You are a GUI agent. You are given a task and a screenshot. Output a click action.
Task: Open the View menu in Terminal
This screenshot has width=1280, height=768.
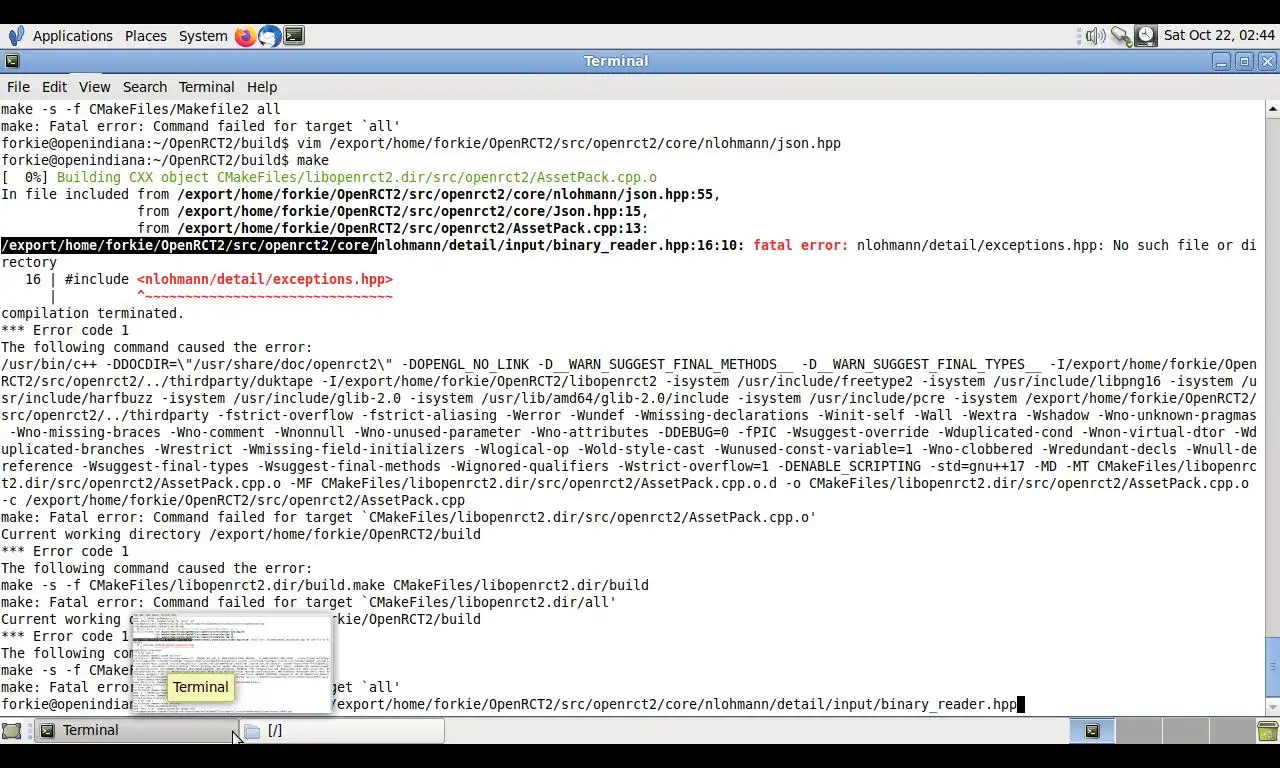(94, 87)
